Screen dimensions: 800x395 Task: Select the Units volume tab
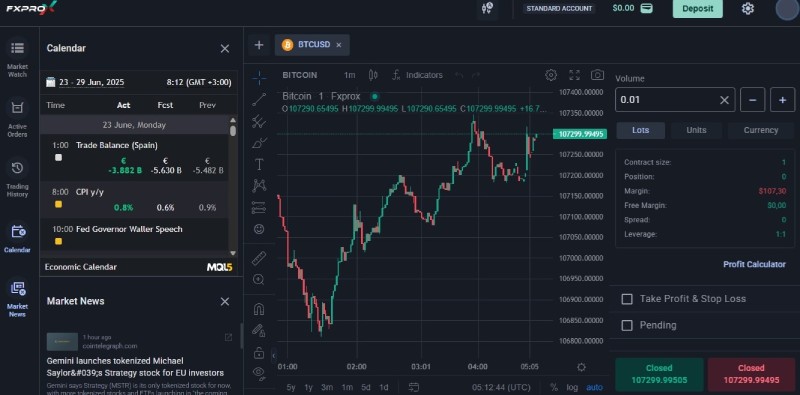pyautogui.click(x=696, y=130)
